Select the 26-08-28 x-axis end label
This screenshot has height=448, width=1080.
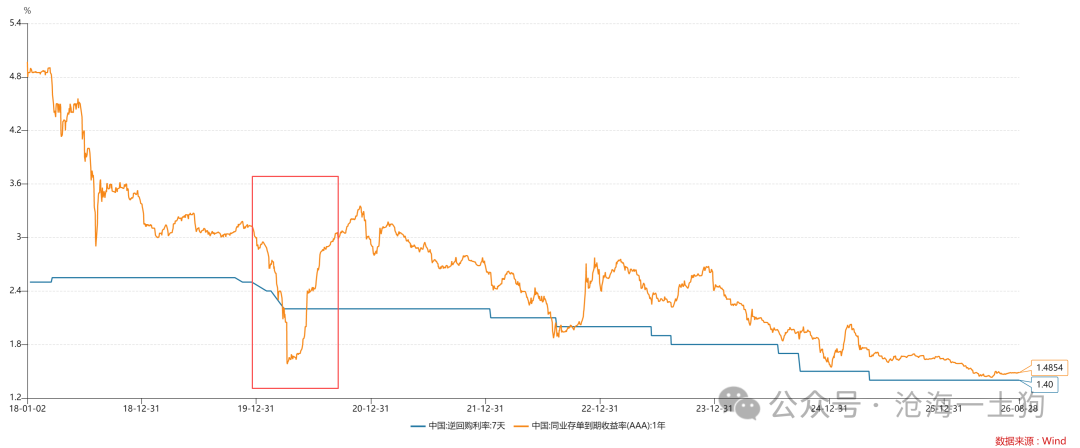click(x=1021, y=408)
